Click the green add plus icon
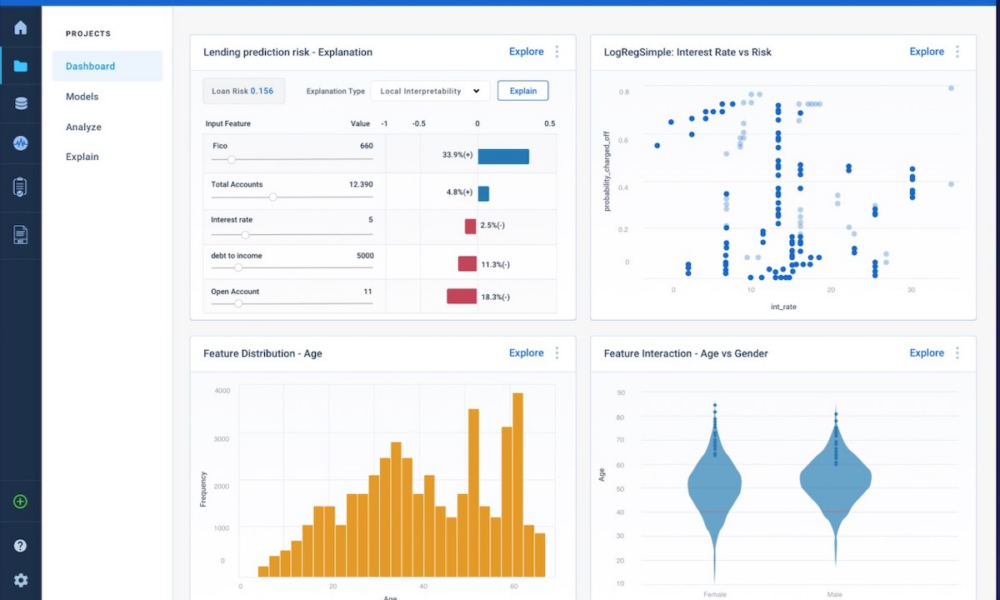The height and width of the screenshot is (600, 1000). [20, 502]
